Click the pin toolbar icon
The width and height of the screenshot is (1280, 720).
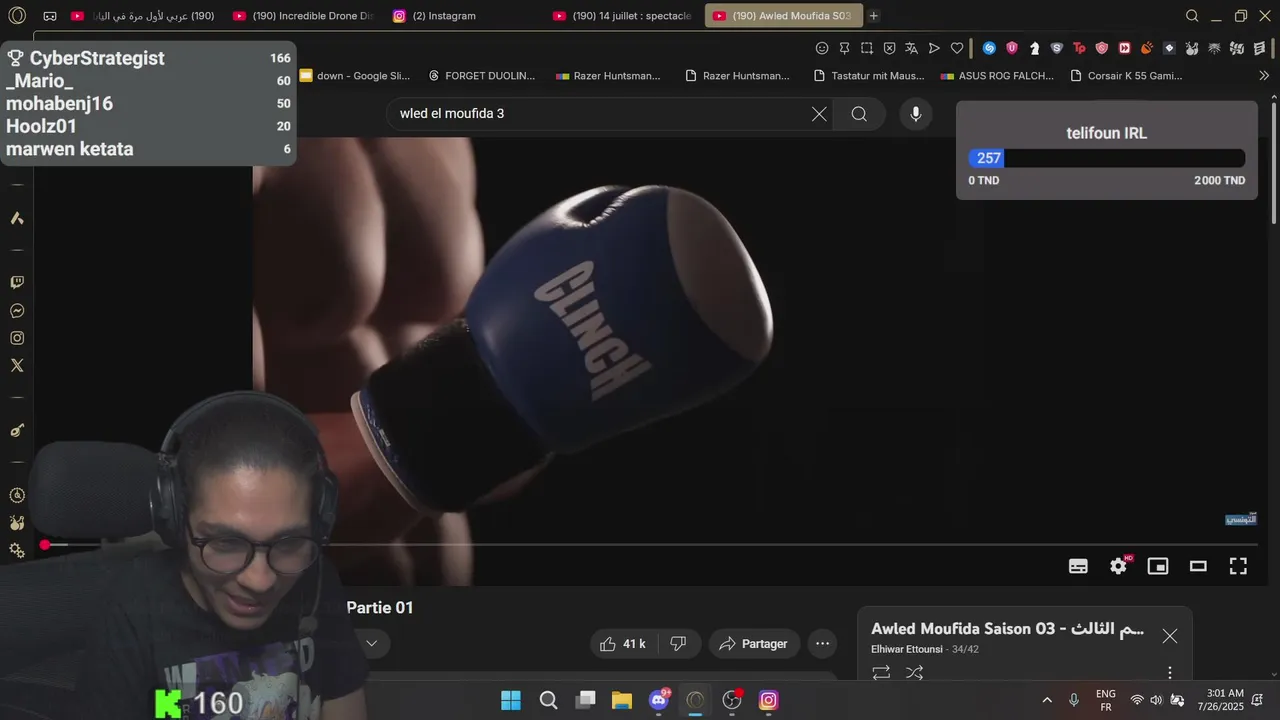[x=844, y=48]
